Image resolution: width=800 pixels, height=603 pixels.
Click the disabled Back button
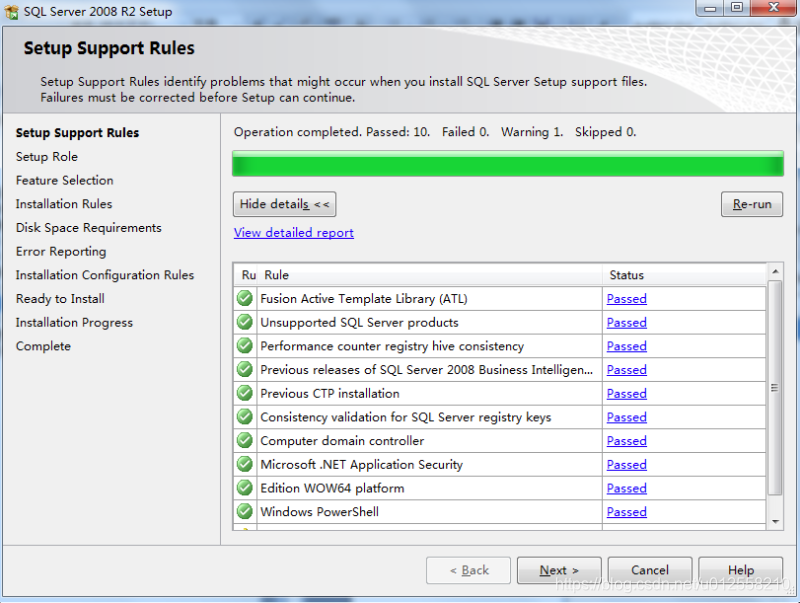click(468, 570)
